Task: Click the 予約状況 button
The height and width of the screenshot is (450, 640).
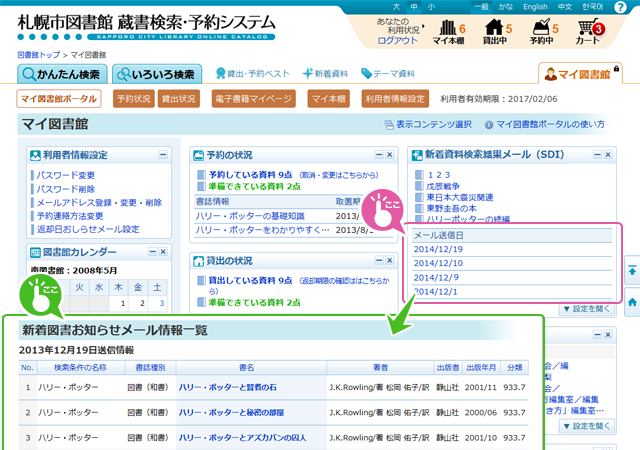Action: (133, 99)
